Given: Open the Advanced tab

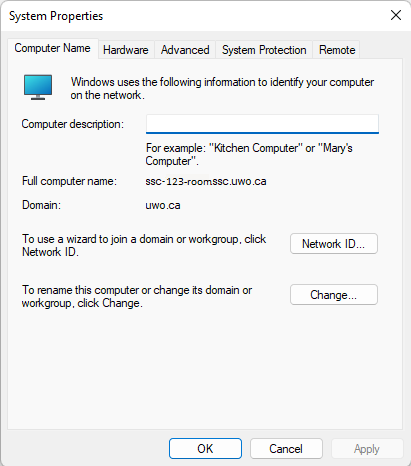Looking at the screenshot, I should (185, 50).
